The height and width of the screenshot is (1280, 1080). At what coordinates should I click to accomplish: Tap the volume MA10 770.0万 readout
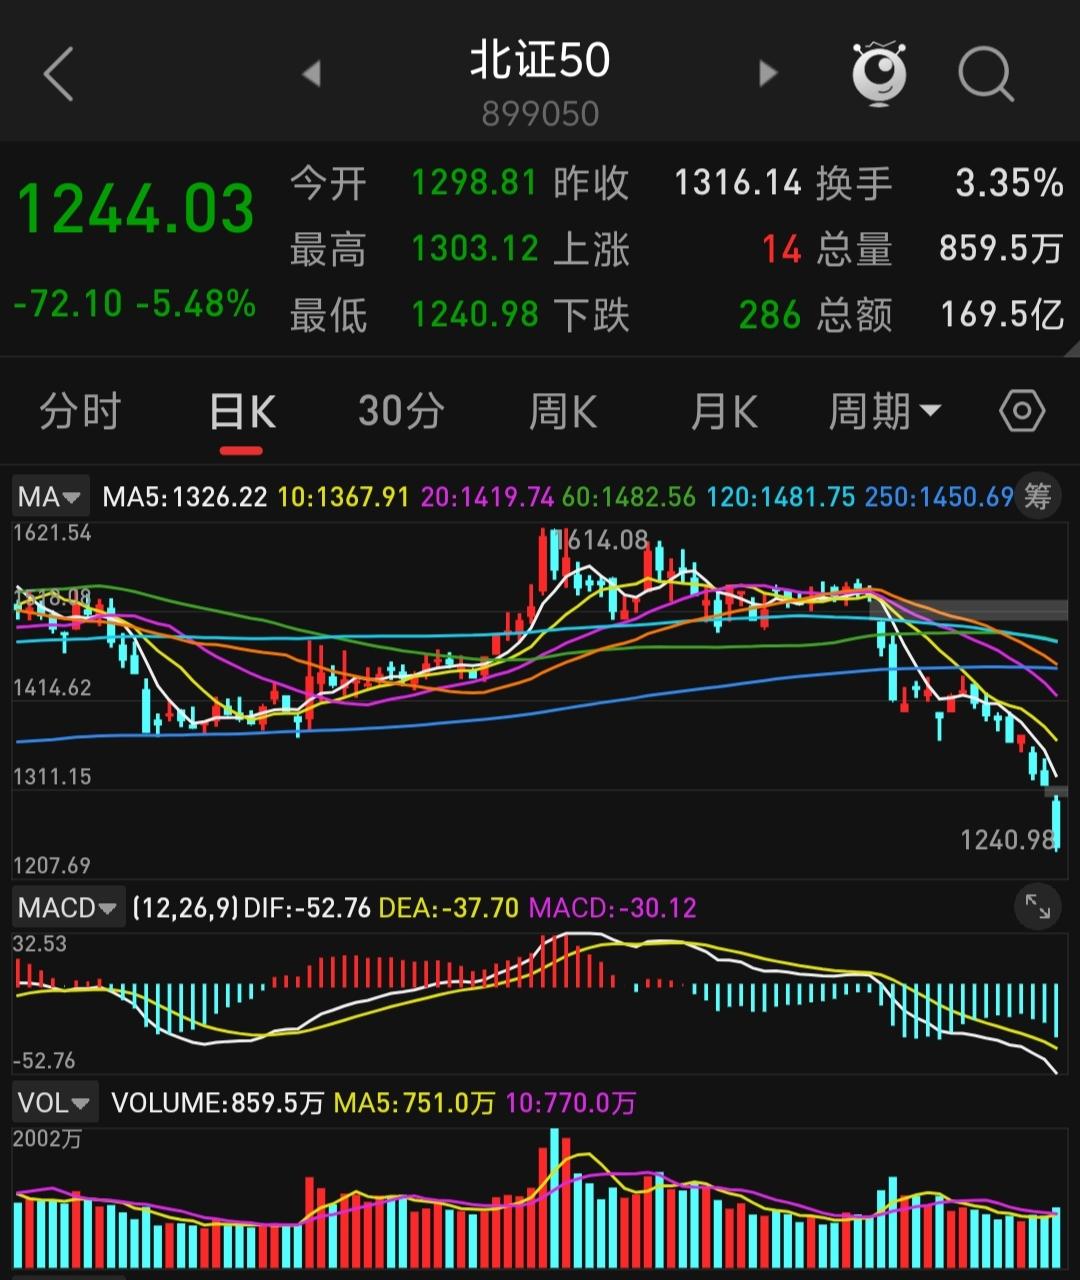[571, 1103]
